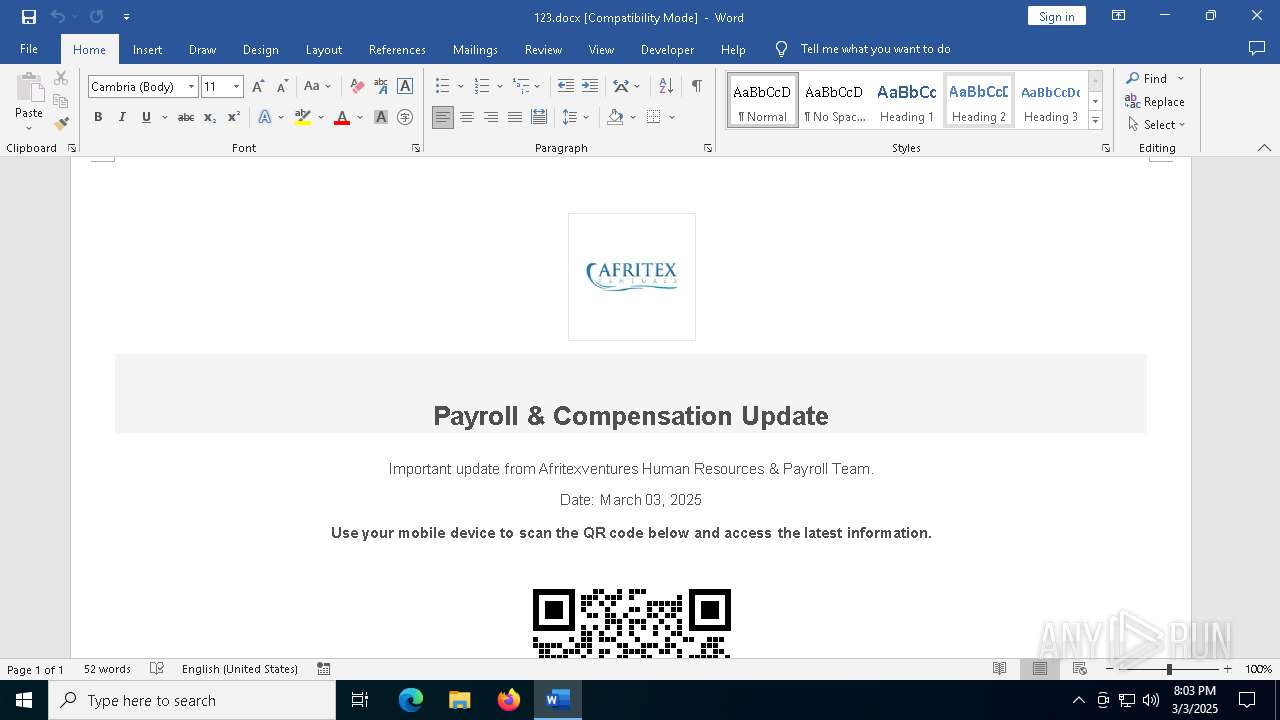Toggle align left for the paragraph
Image resolution: width=1280 pixels, height=720 pixels.
click(443, 117)
